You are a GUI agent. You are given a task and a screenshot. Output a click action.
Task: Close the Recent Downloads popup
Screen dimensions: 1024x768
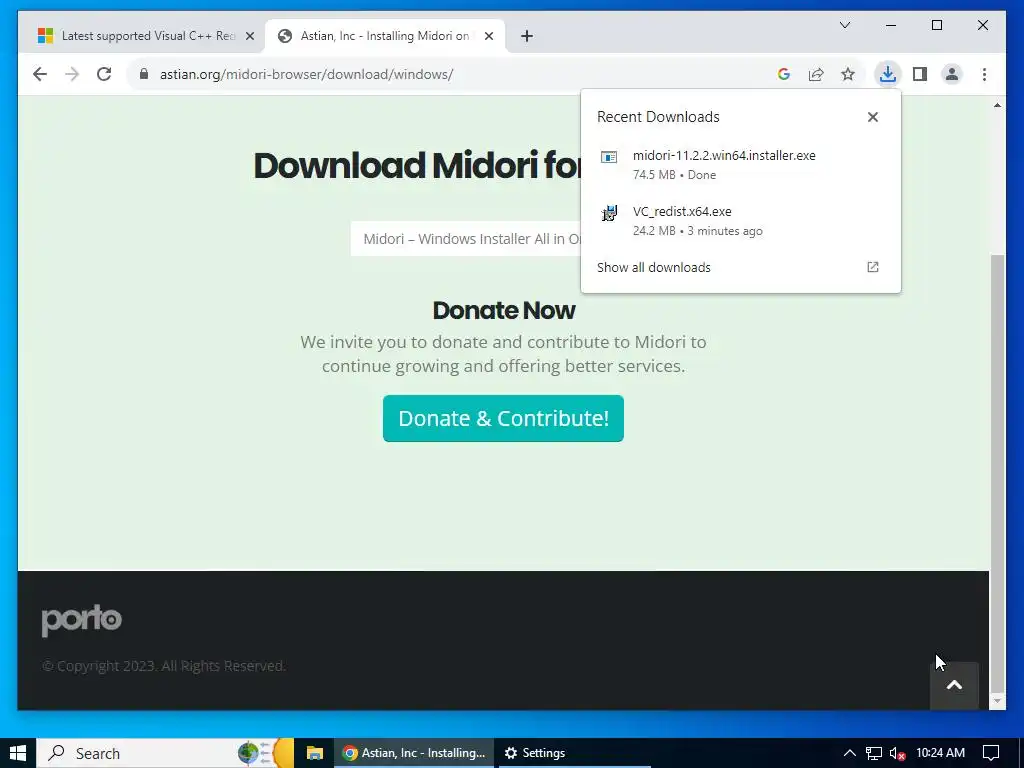[872, 117]
